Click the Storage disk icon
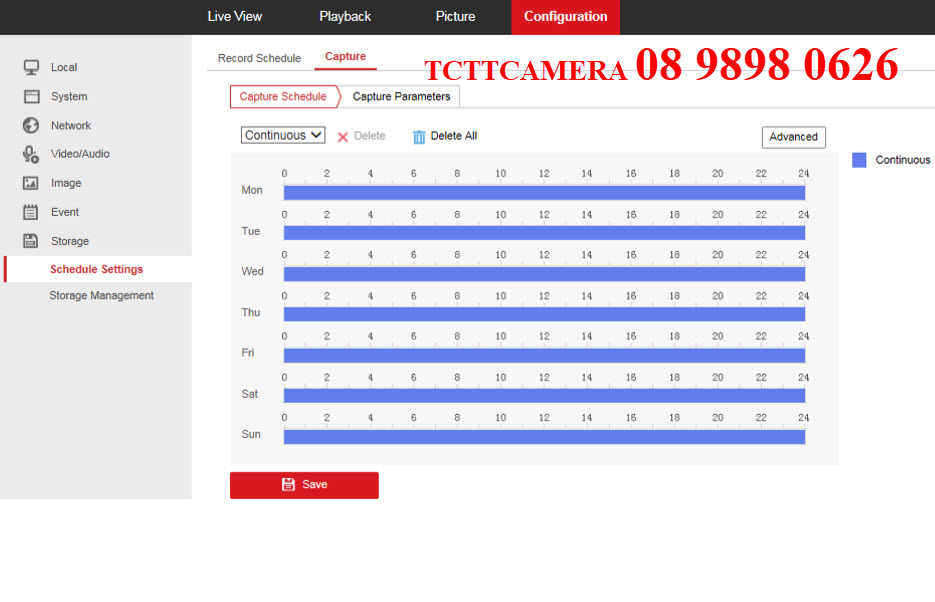The height and width of the screenshot is (602, 935). click(31, 241)
